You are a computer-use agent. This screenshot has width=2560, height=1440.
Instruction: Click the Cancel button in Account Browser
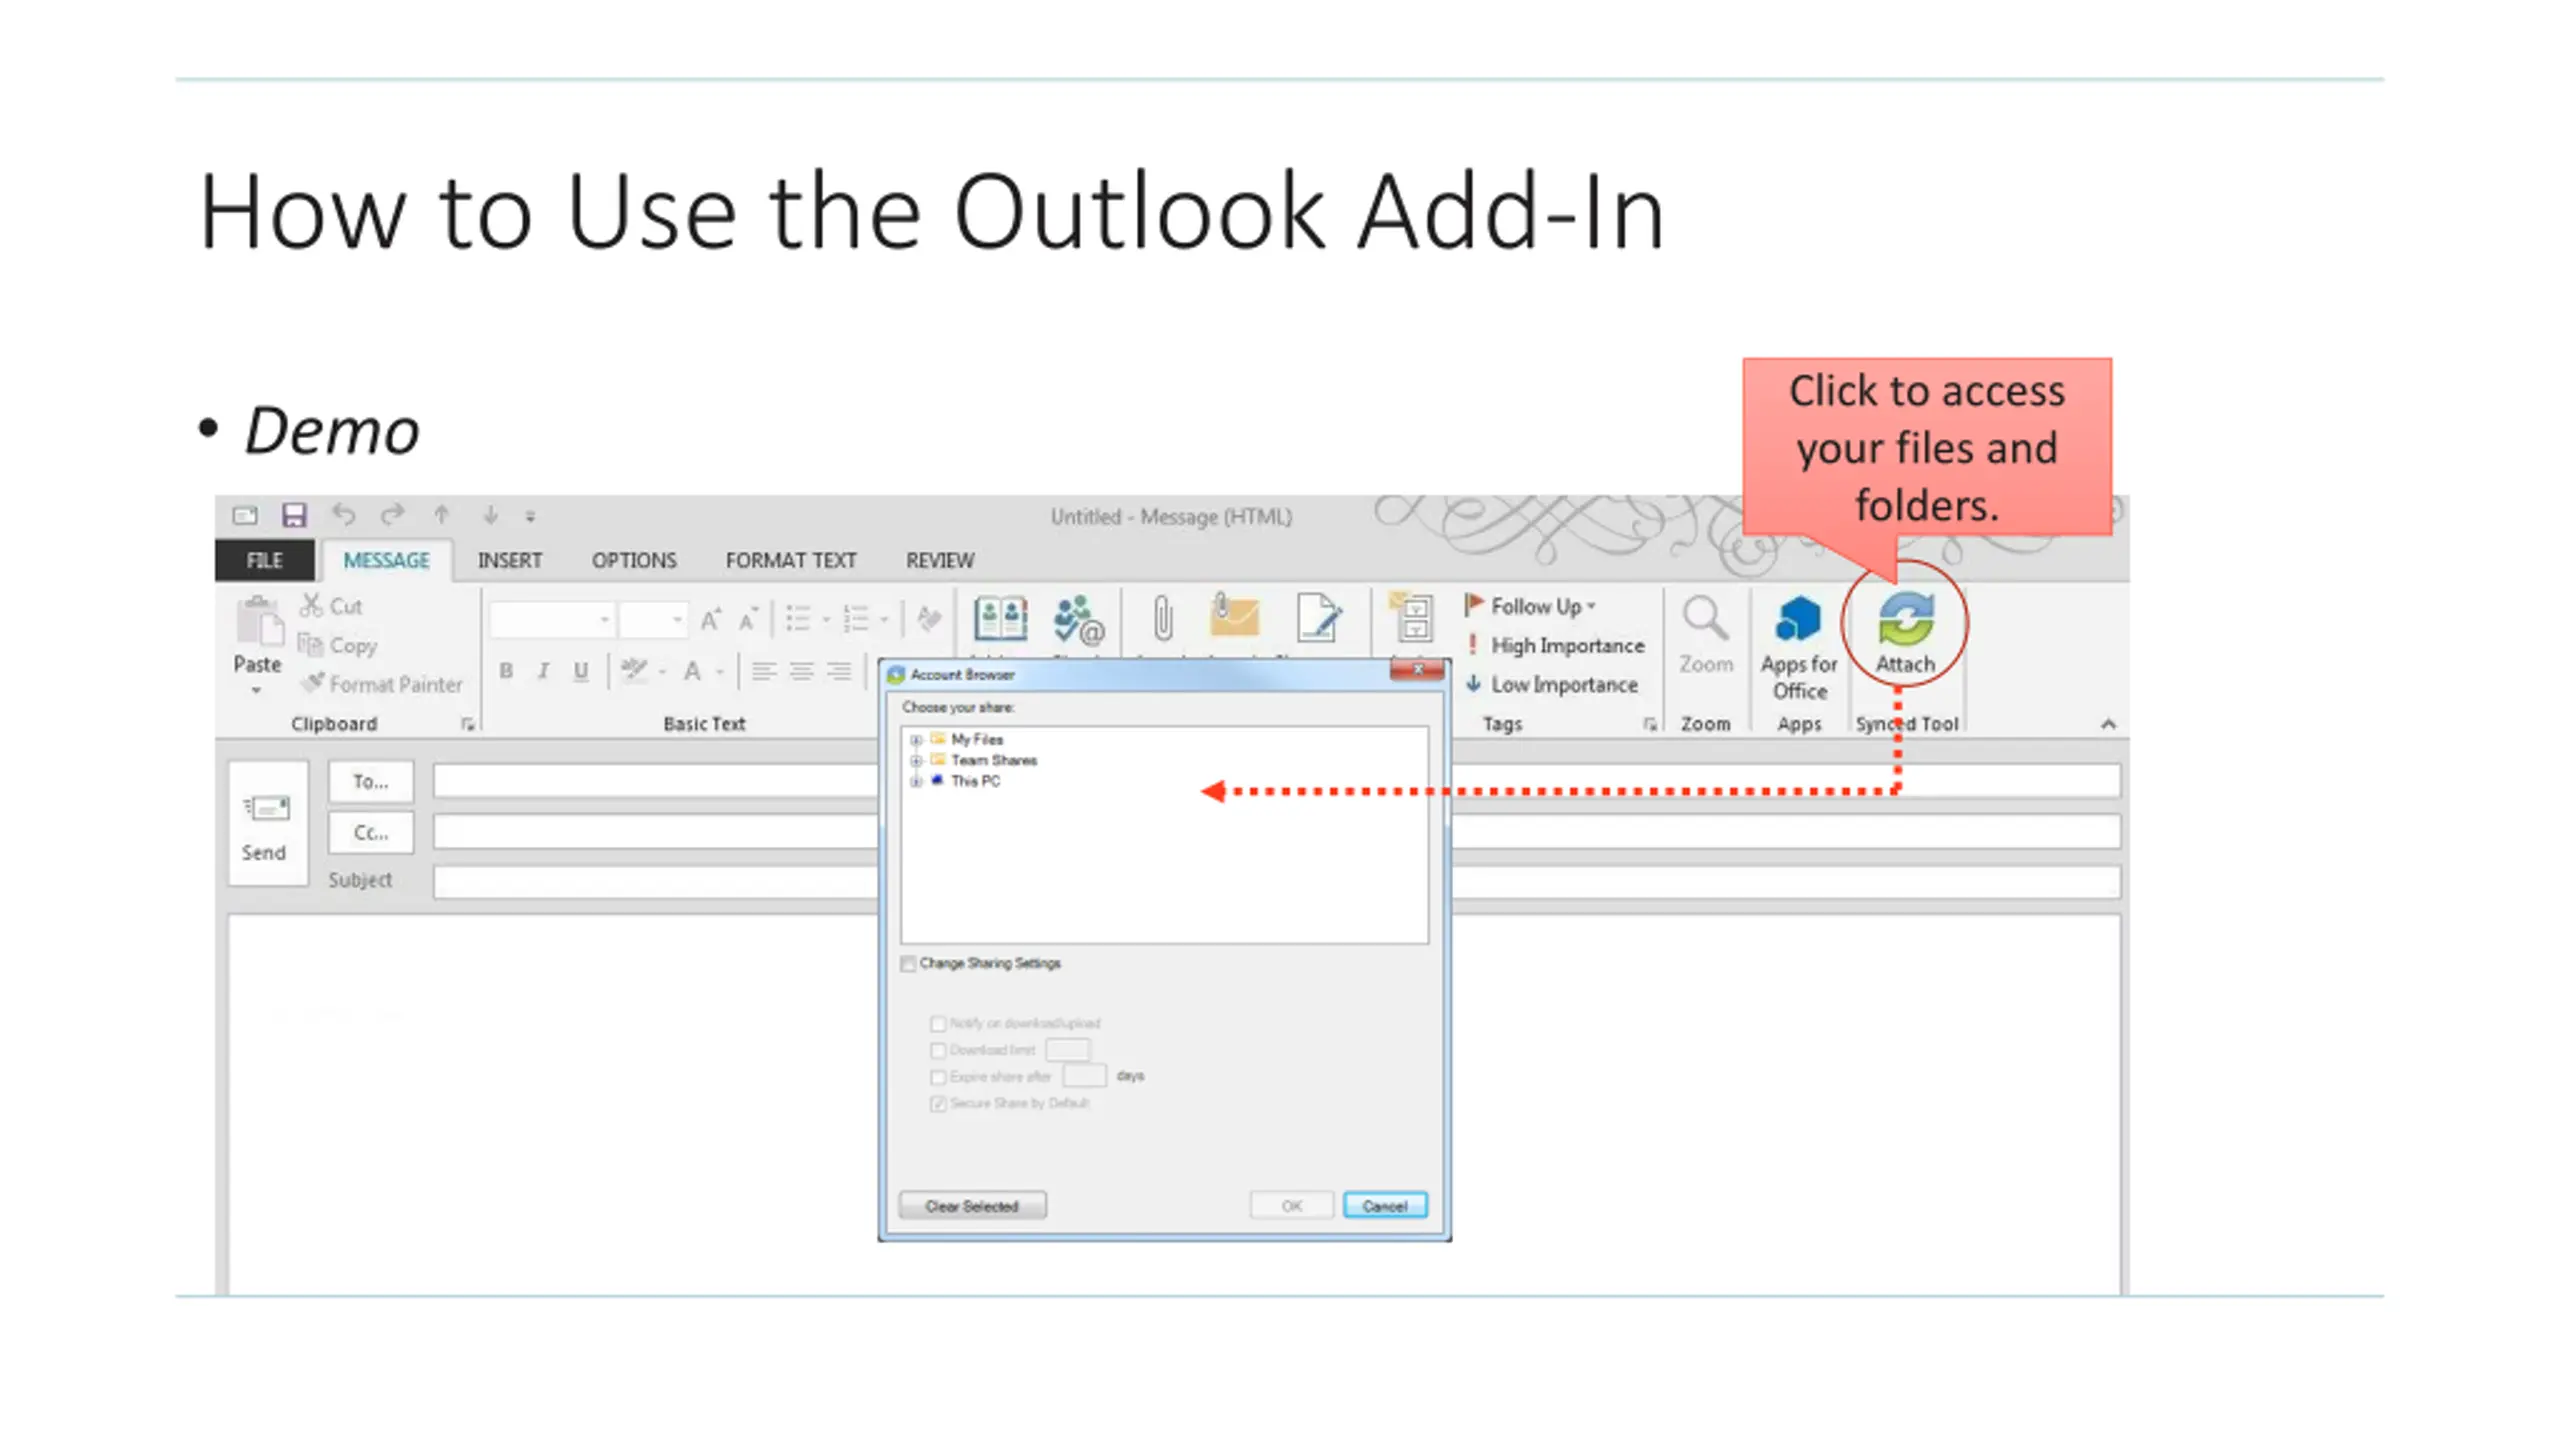coord(1385,1205)
